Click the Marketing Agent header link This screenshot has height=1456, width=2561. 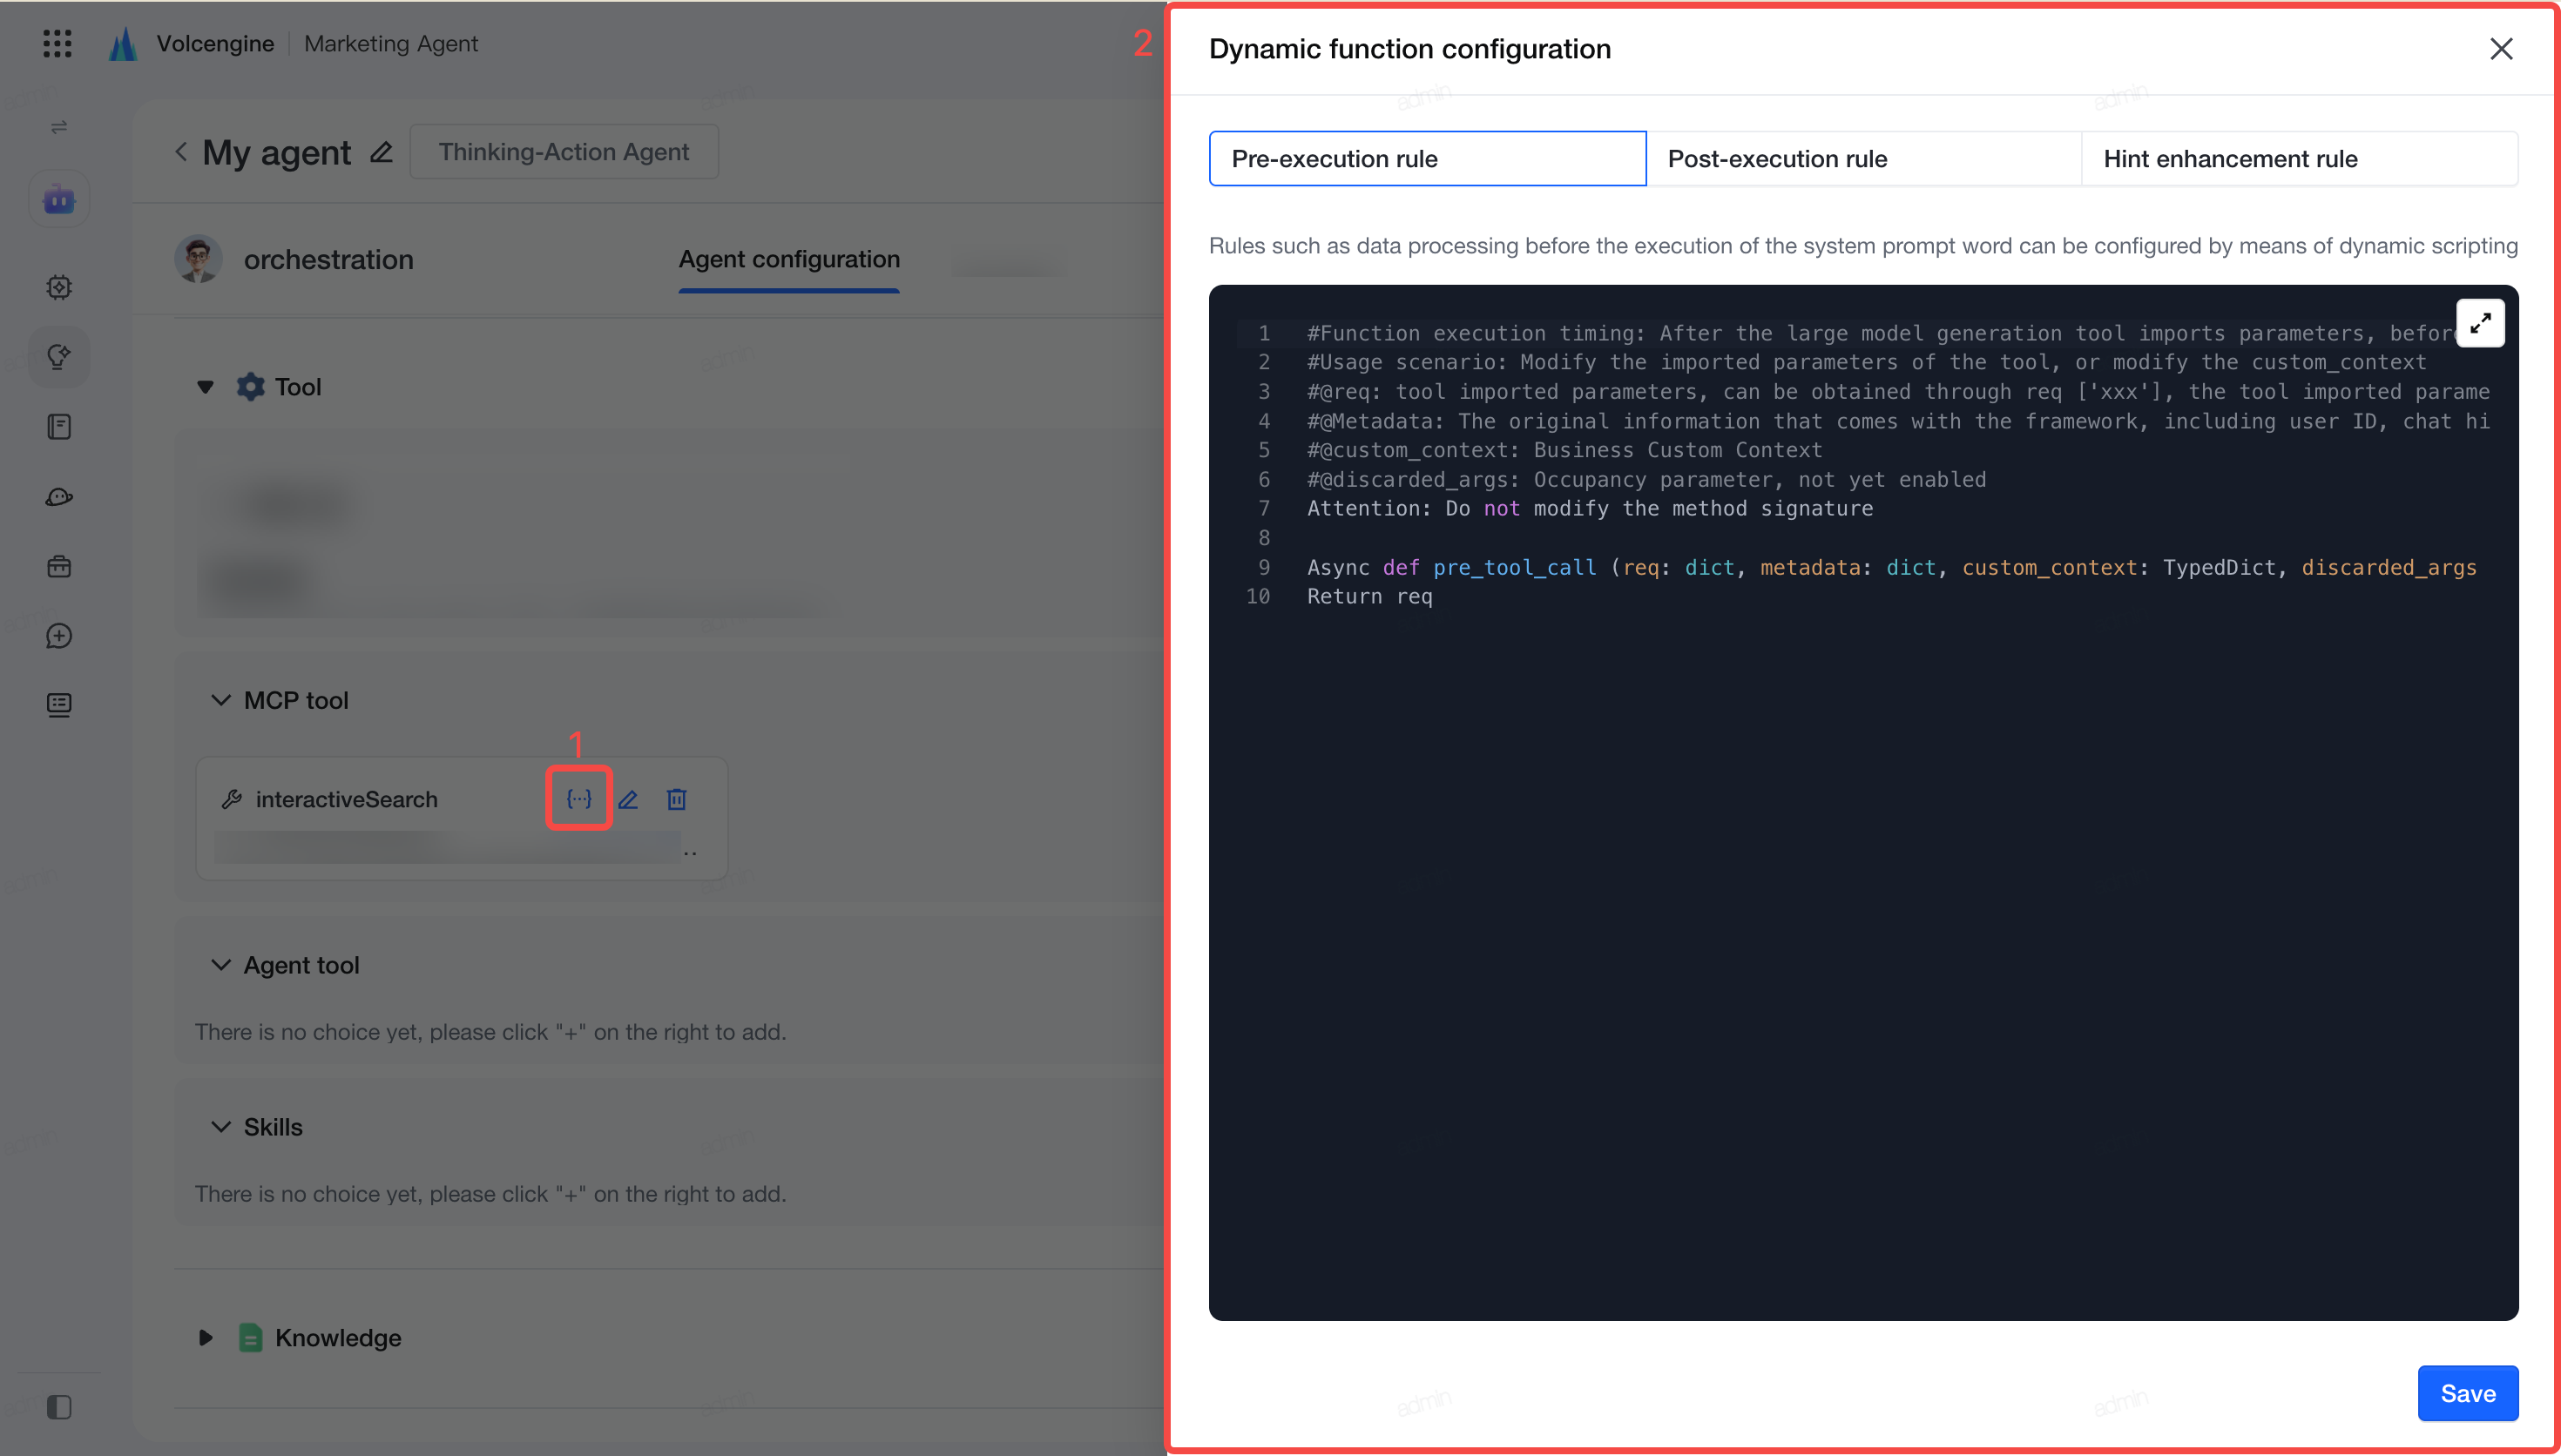[x=391, y=44]
